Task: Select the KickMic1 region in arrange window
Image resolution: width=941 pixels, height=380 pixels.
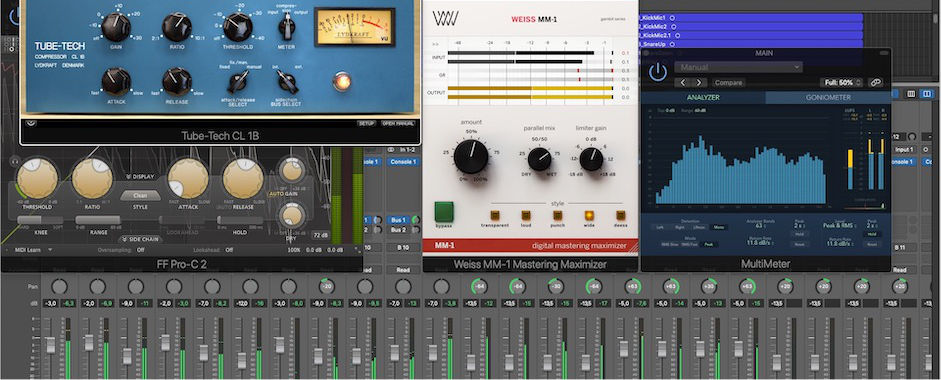Action: click(x=750, y=18)
